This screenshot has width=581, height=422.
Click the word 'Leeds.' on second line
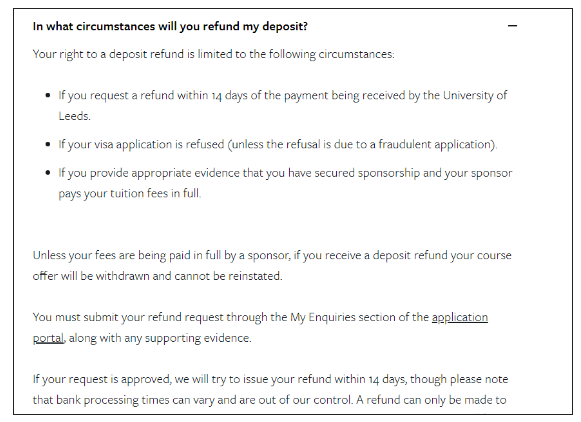[74, 116]
